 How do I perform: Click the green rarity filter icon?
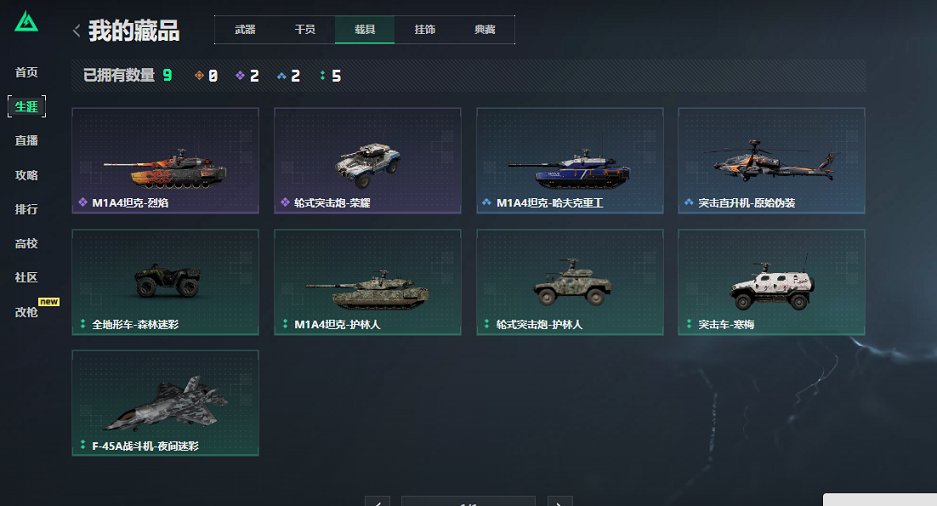click(x=323, y=75)
